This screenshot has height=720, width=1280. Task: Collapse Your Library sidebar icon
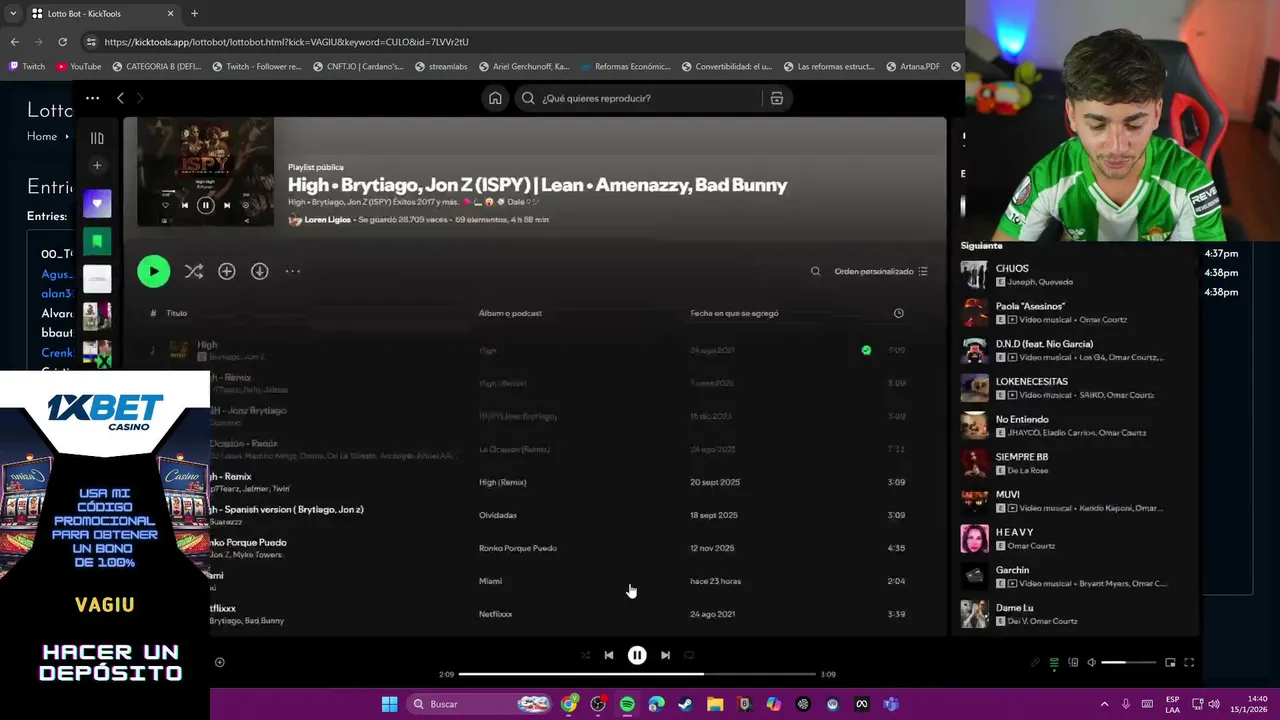(97, 139)
